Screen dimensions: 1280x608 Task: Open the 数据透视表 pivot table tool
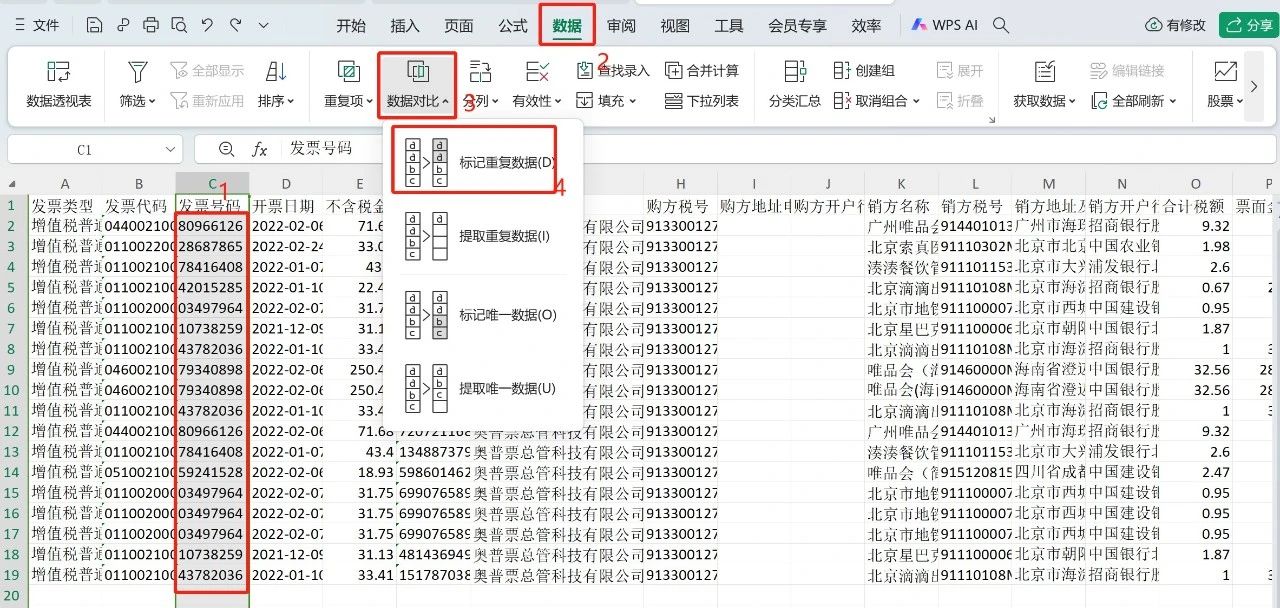59,84
